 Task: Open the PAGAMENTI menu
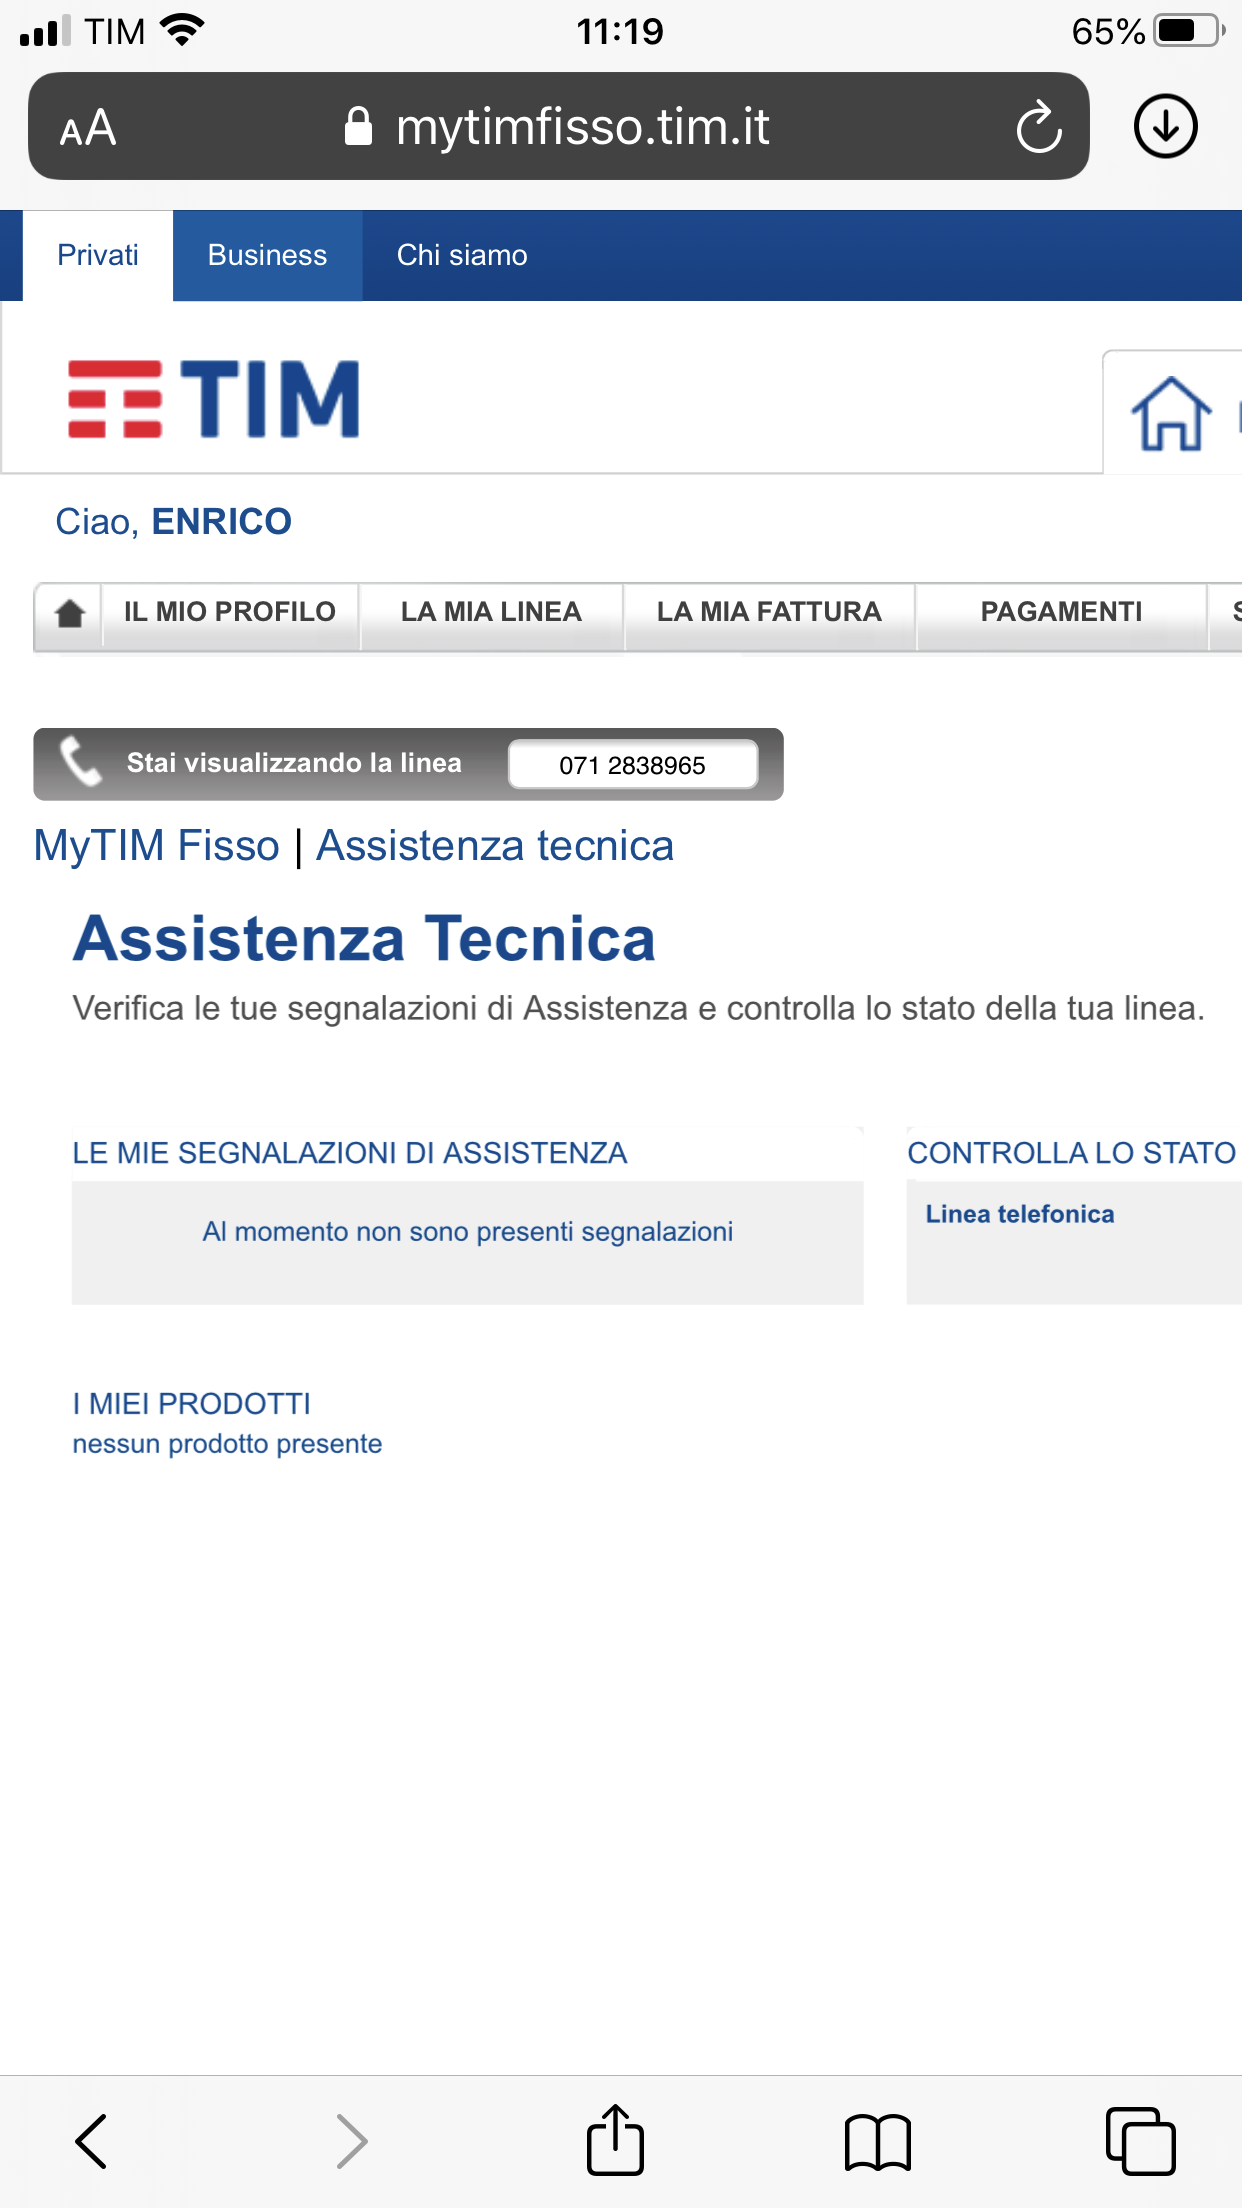(x=1061, y=612)
